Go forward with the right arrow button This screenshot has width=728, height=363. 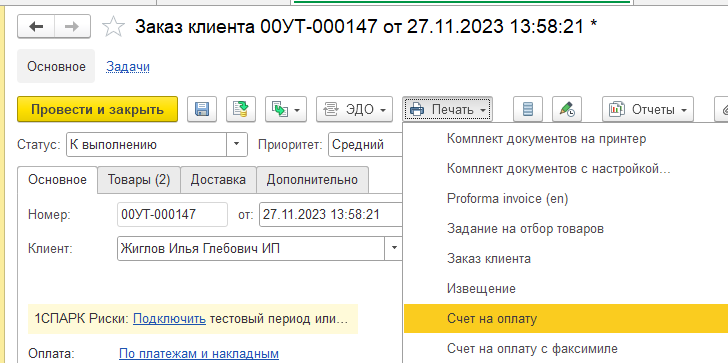click(x=72, y=27)
